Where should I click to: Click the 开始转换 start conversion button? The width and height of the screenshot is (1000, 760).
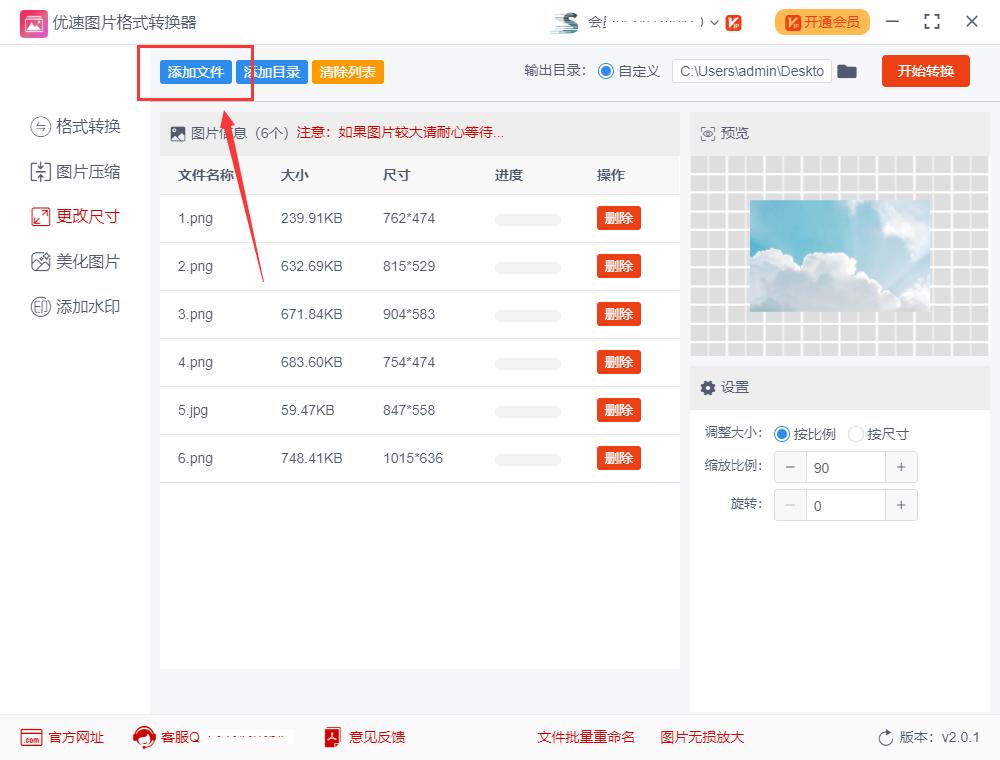pyautogui.click(x=925, y=71)
